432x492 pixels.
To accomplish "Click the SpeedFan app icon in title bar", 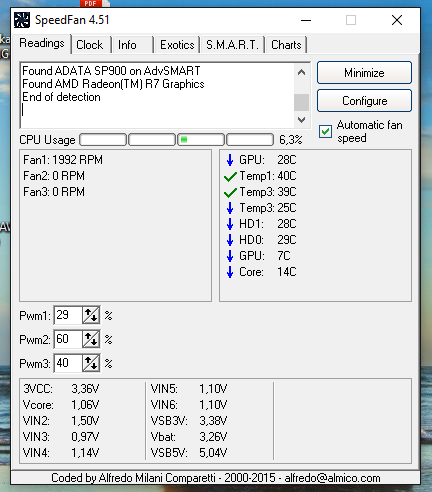I will [x=22, y=20].
